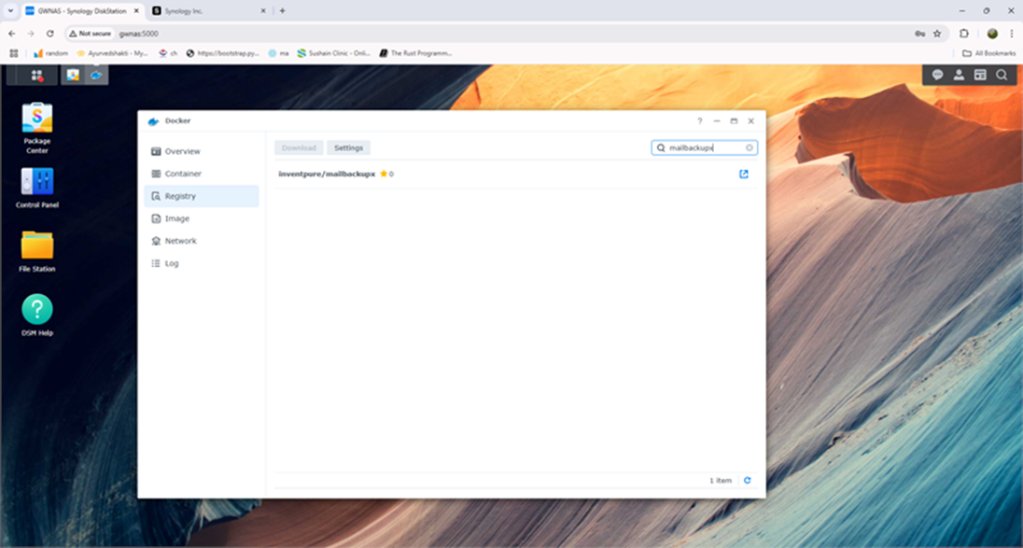Go to Docker Network section
Screen dimensions: 1023x548
[201, 241]
